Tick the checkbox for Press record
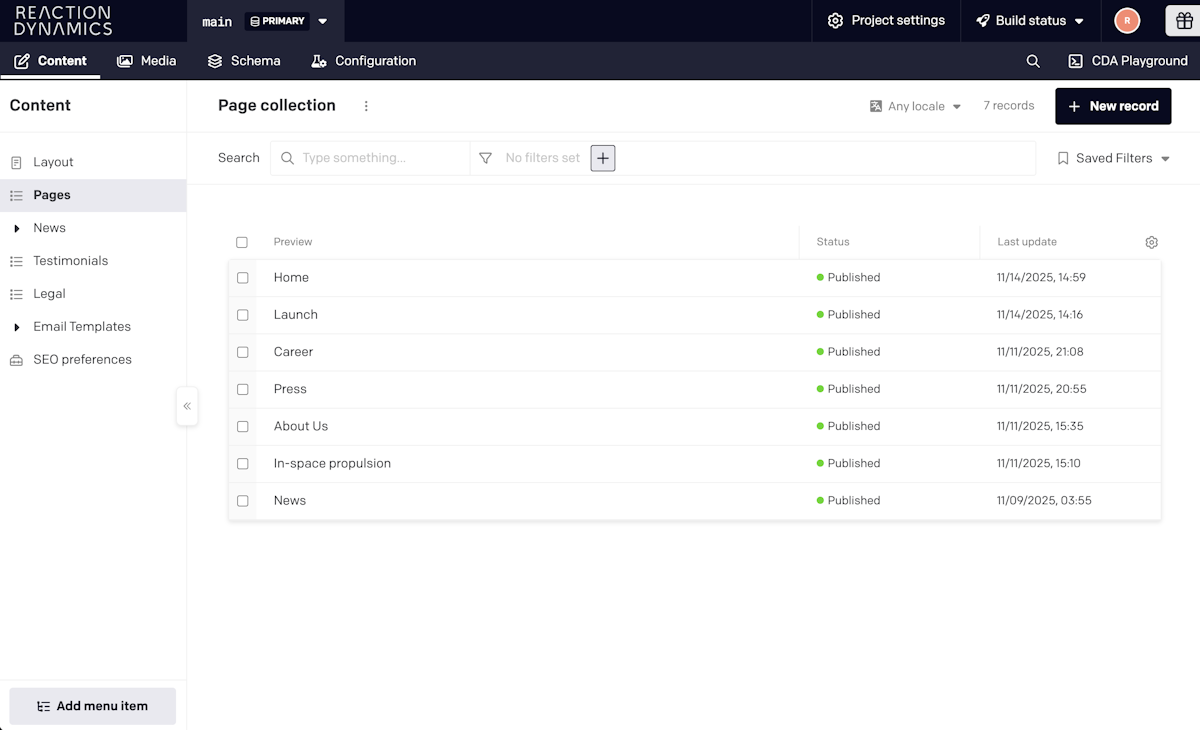Viewport: 1200px width, 730px height. [242, 389]
